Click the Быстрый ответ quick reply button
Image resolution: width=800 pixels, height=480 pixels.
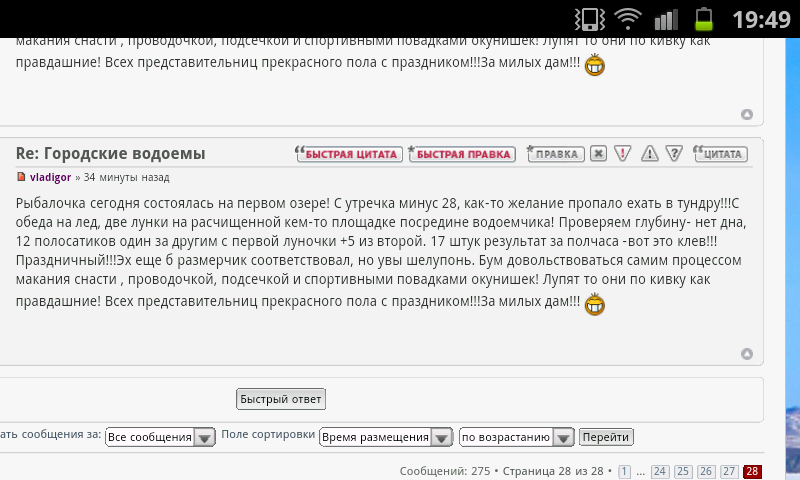click(x=281, y=399)
